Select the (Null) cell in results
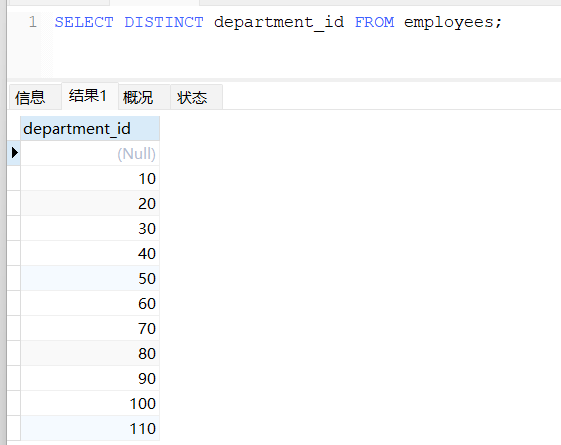561x445 pixels. [x=90, y=153]
